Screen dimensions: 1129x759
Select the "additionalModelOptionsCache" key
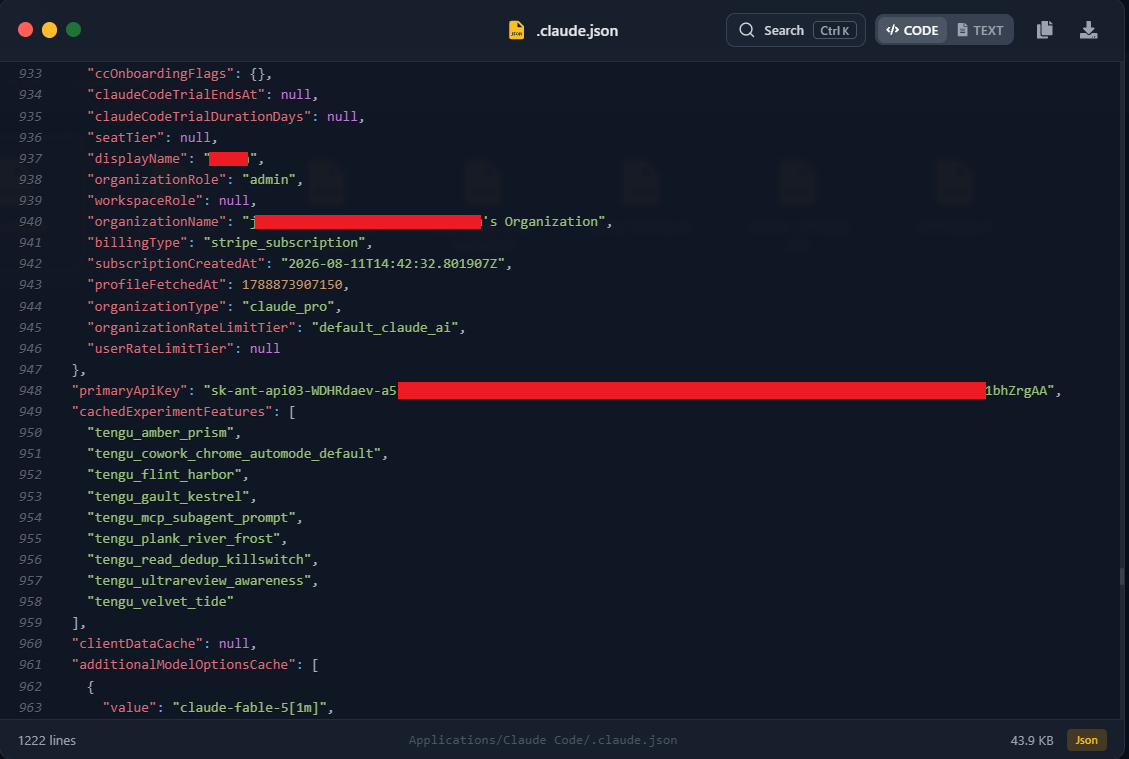pyautogui.click(x=184, y=665)
